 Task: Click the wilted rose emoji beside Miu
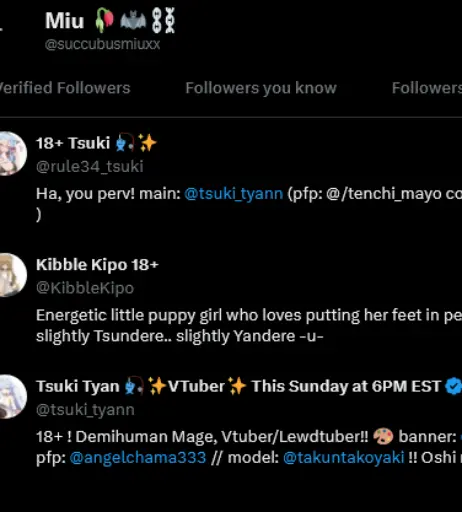(x=105, y=20)
